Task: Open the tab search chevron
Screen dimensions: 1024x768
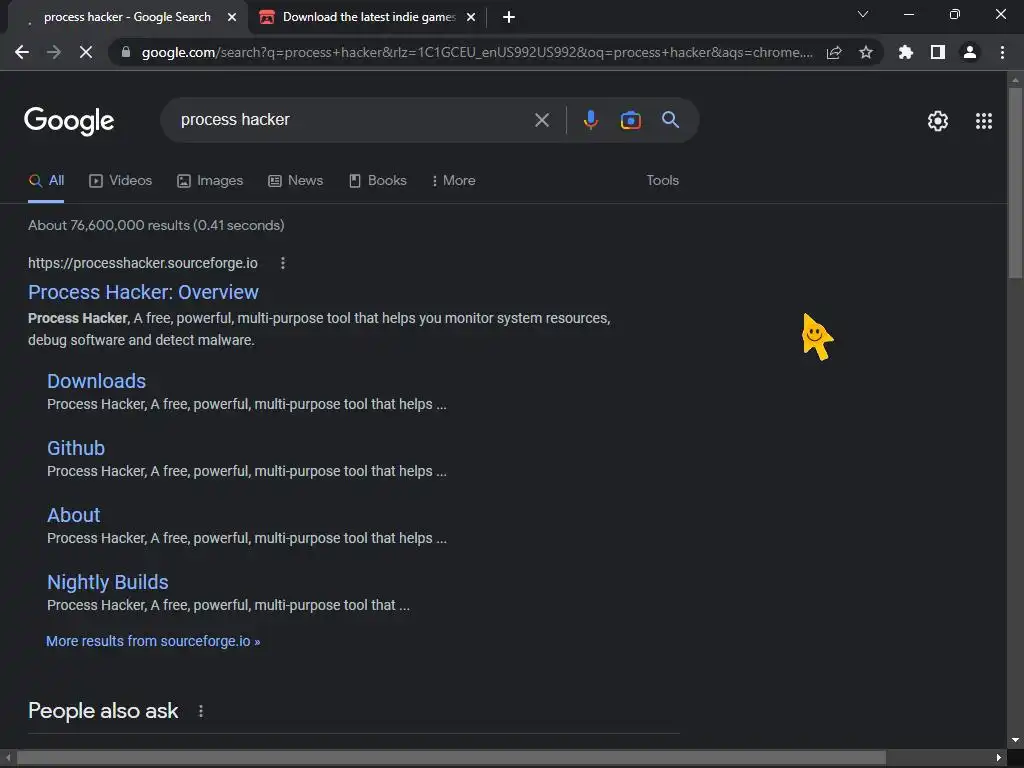Action: (x=863, y=14)
